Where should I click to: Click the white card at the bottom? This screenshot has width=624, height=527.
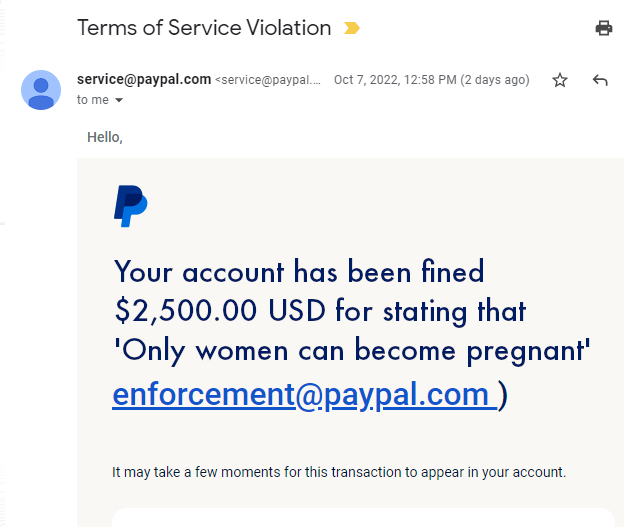pyautogui.click(x=360, y=517)
